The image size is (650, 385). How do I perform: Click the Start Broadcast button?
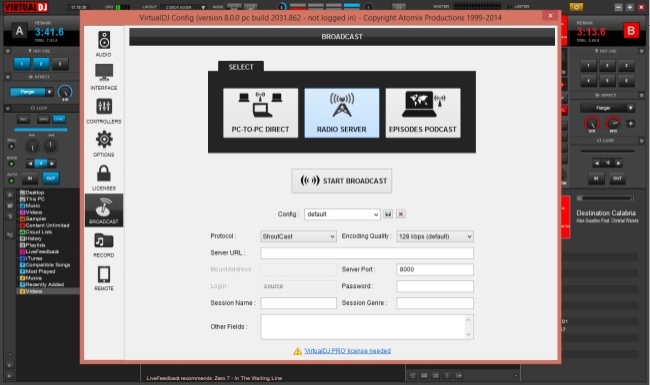pos(342,181)
